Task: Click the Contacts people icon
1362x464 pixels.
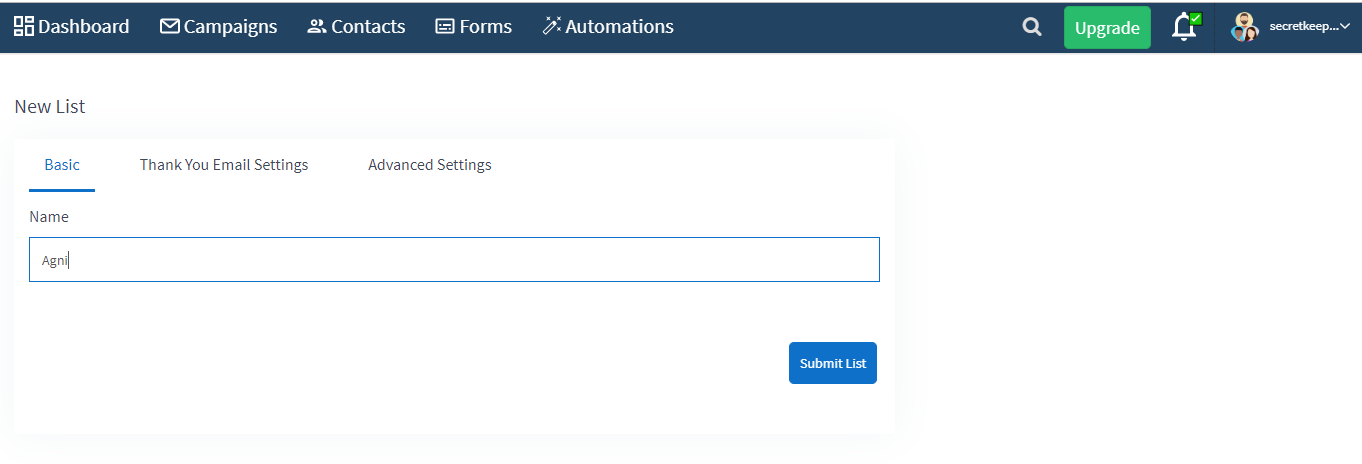Action: coord(317,27)
